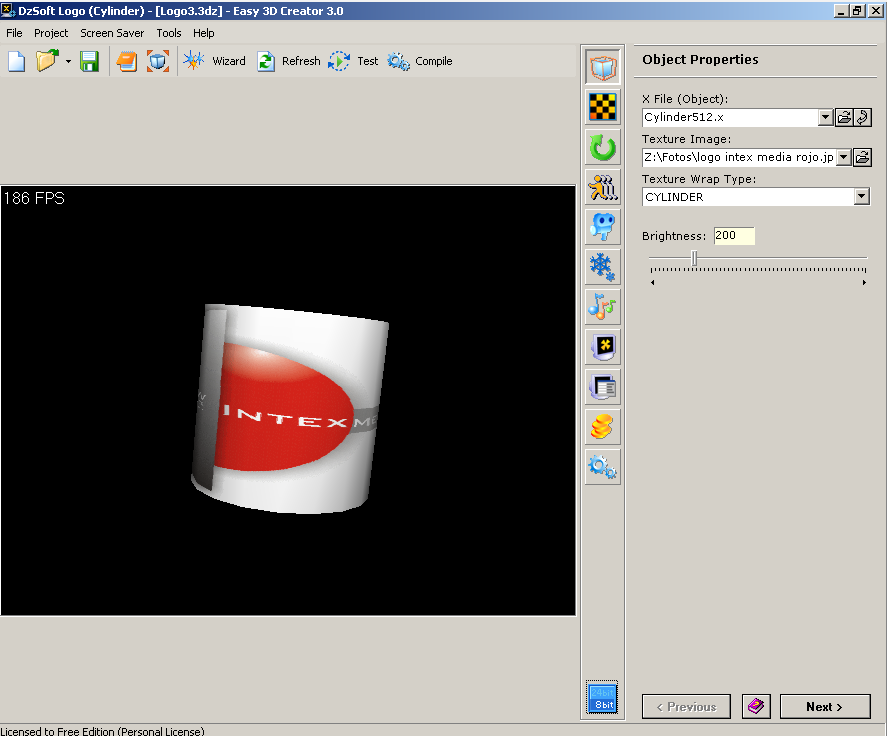The width and height of the screenshot is (887, 736).
Task: Click the "Texture Image:" label
Action: pos(686,139)
